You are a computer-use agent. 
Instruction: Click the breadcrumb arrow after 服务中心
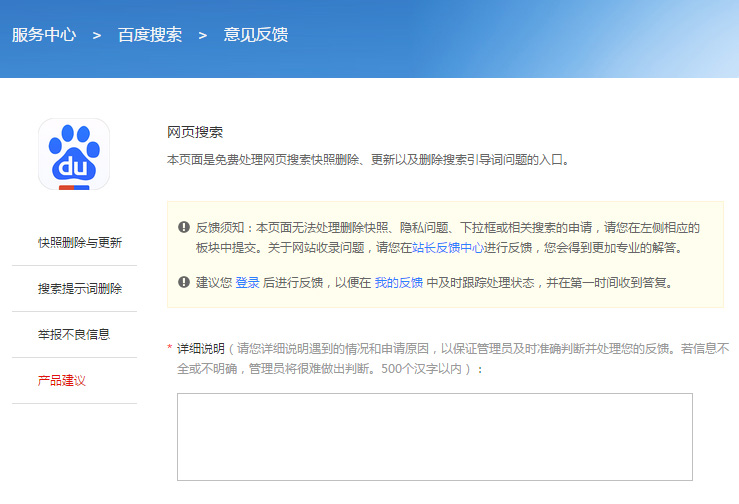[97, 35]
